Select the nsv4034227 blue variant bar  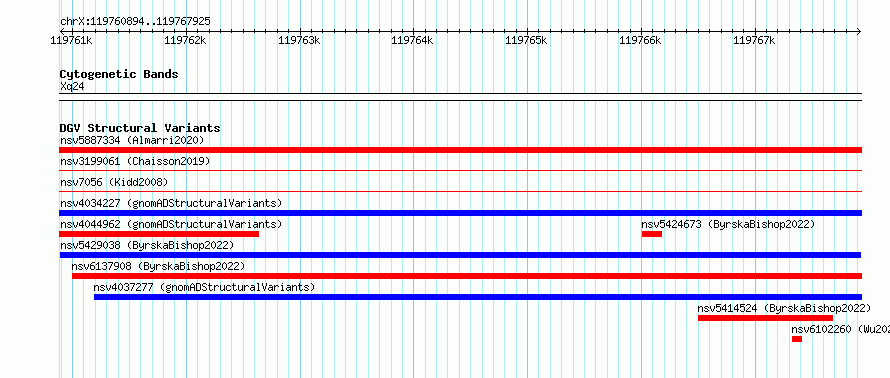point(460,213)
